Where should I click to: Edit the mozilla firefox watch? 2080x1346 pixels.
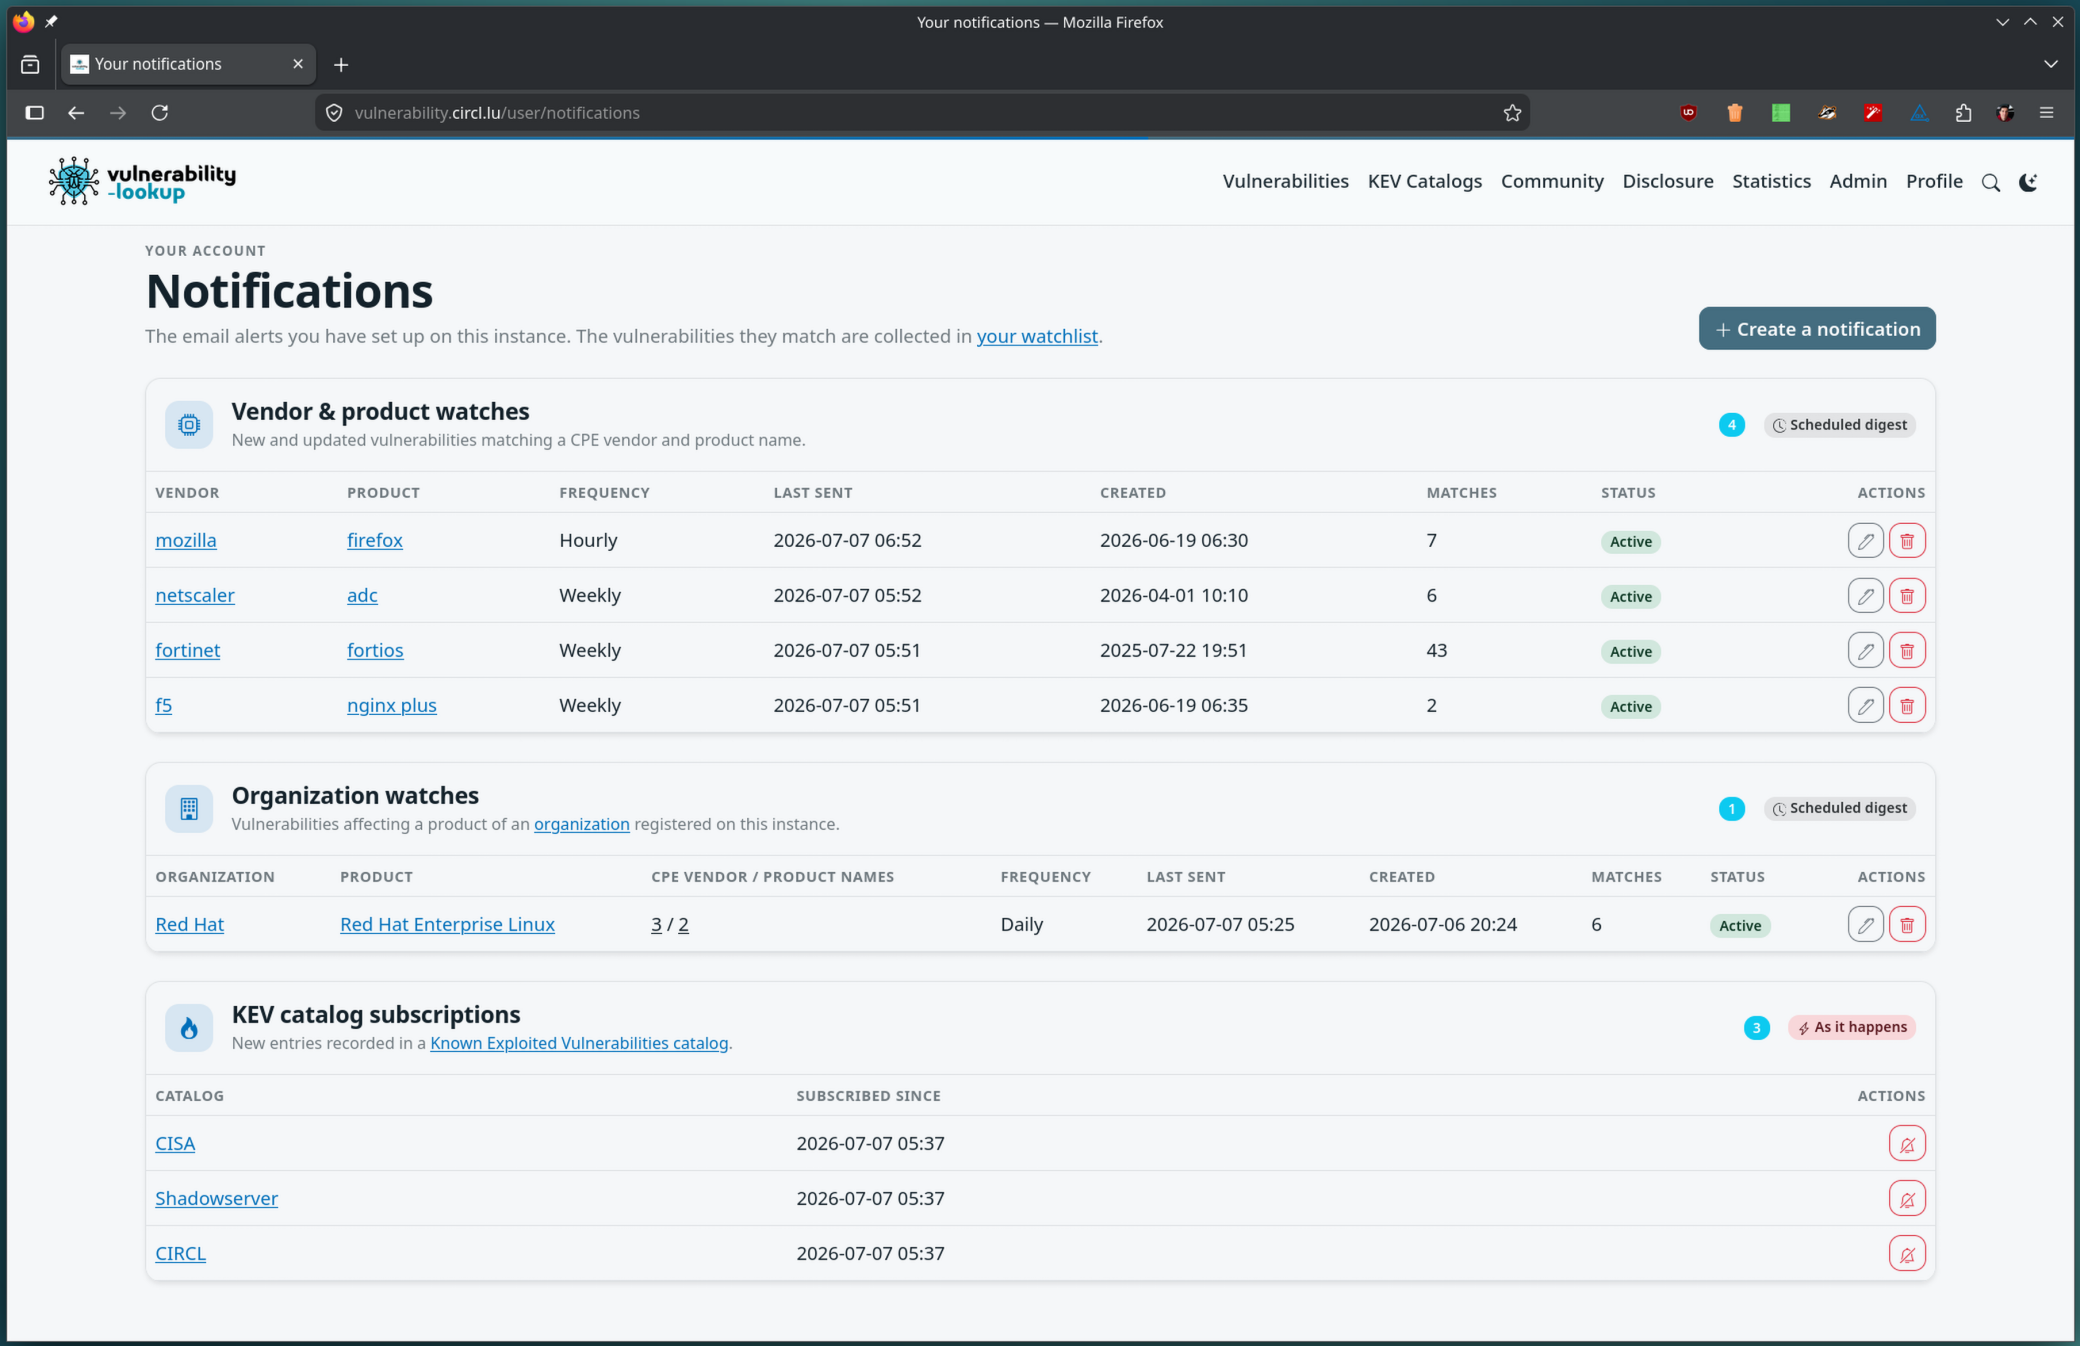click(x=1865, y=541)
